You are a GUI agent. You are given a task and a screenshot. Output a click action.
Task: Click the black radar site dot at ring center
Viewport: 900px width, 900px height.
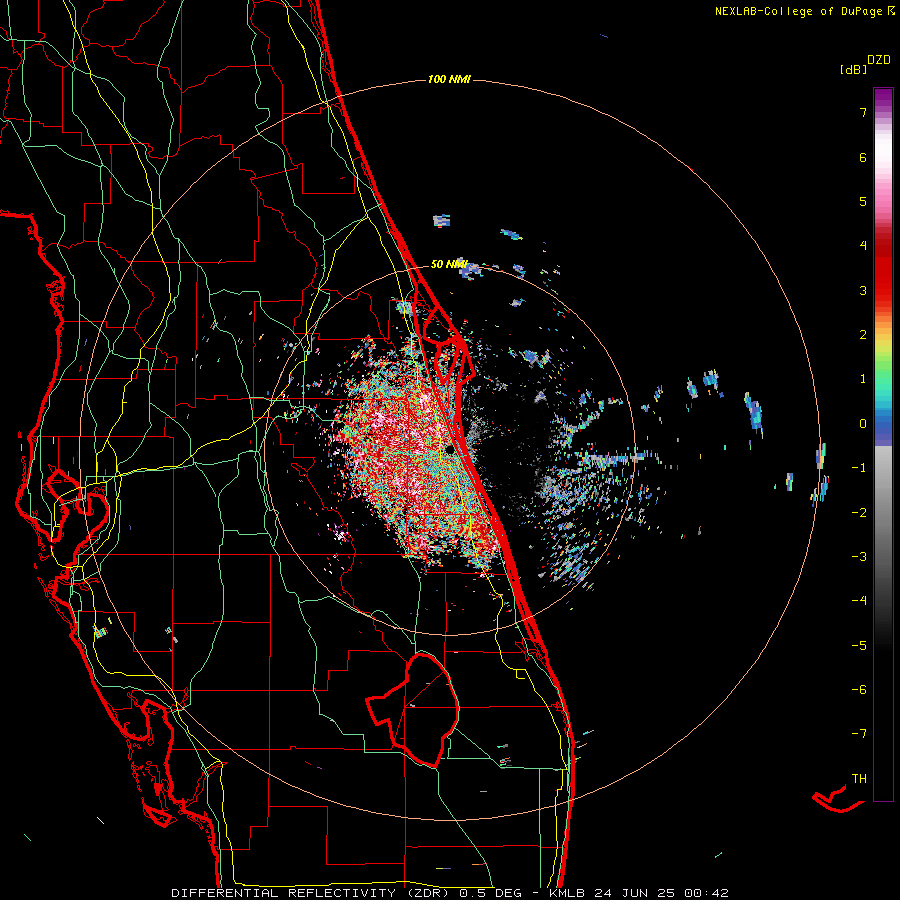449,449
